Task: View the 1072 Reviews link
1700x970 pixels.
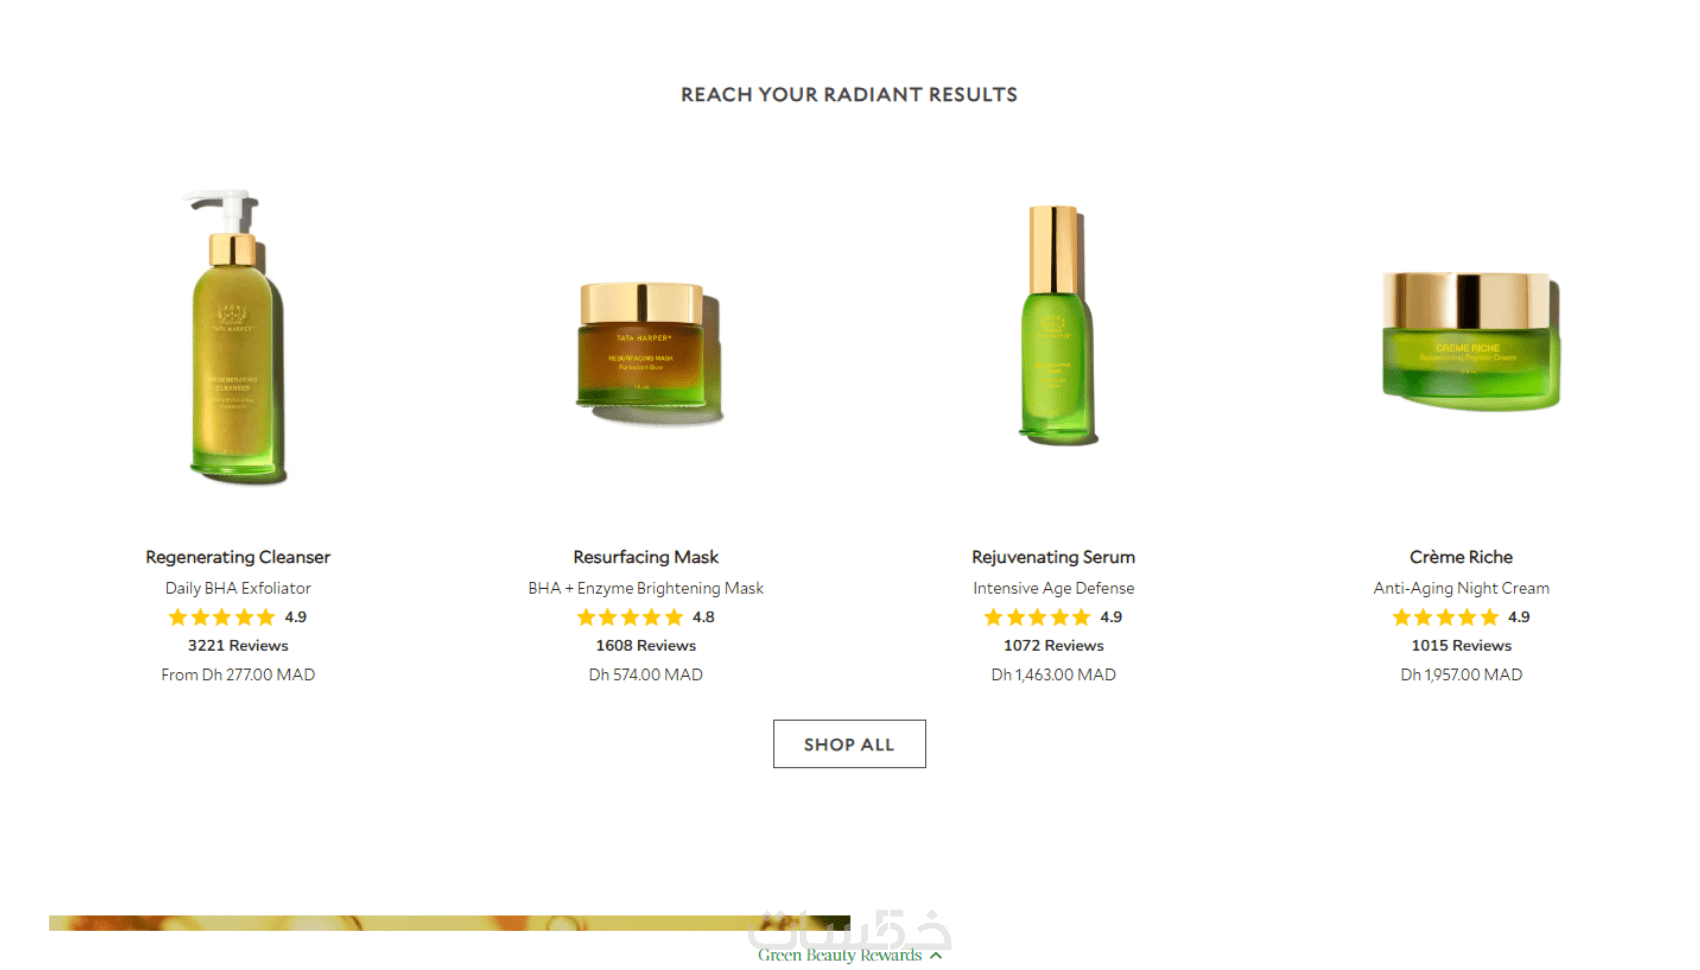Action: [x=1054, y=646]
